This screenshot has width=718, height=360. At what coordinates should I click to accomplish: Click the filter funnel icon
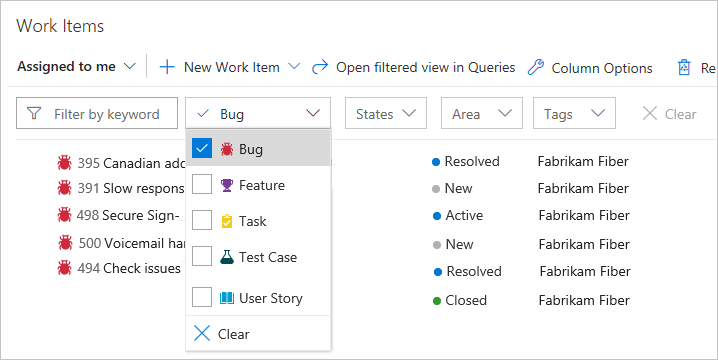click(34, 113)
